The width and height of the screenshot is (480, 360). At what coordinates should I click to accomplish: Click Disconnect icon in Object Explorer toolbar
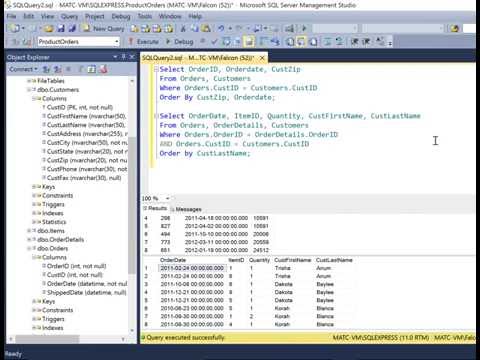[57, 69]
